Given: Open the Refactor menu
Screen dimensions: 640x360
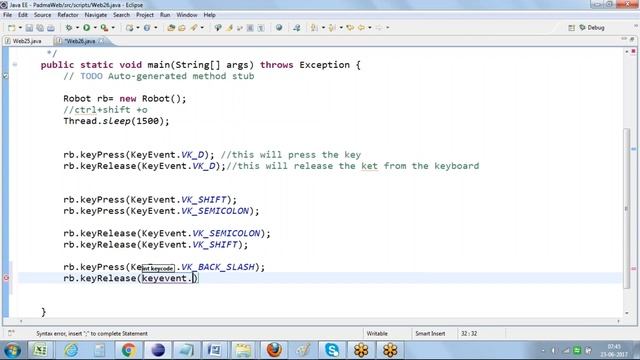Looking at the screenshot, I should [x=68, y=15].
